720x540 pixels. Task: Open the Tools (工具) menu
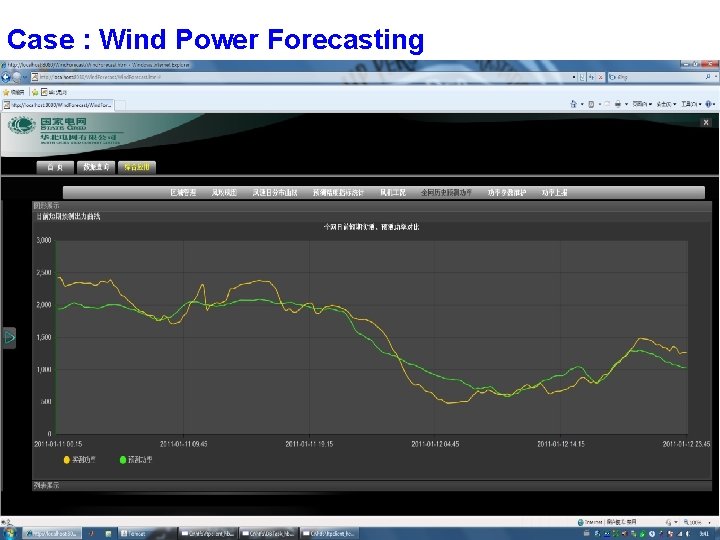pyautogui.click(x=691, y=104)
